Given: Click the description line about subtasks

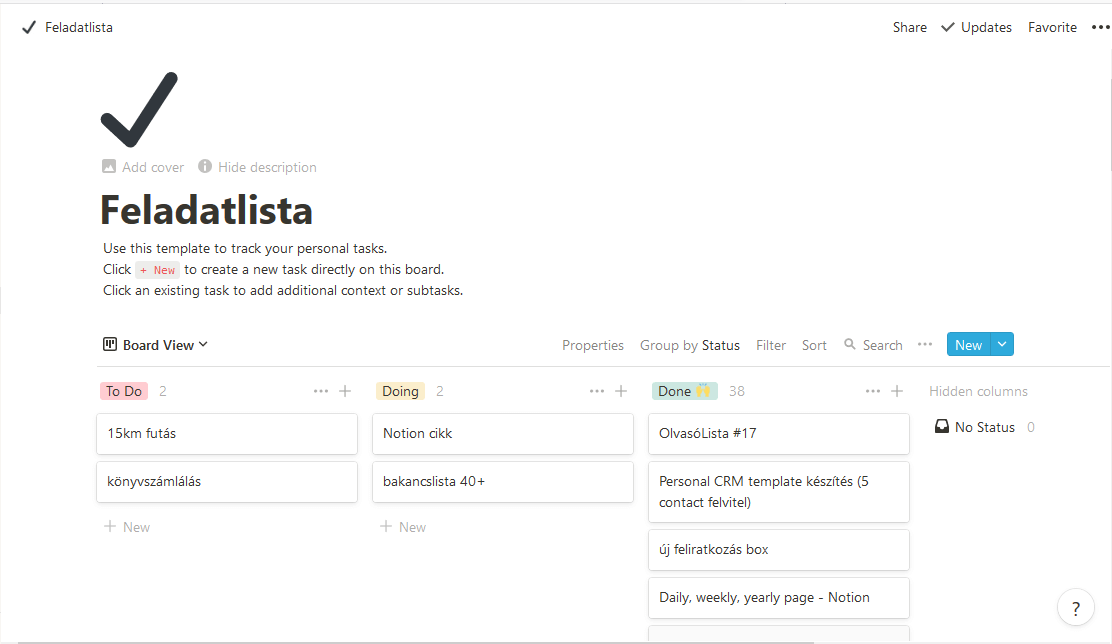Looking at the screenshot, I should pyautogui.click(x=283, y=291).
